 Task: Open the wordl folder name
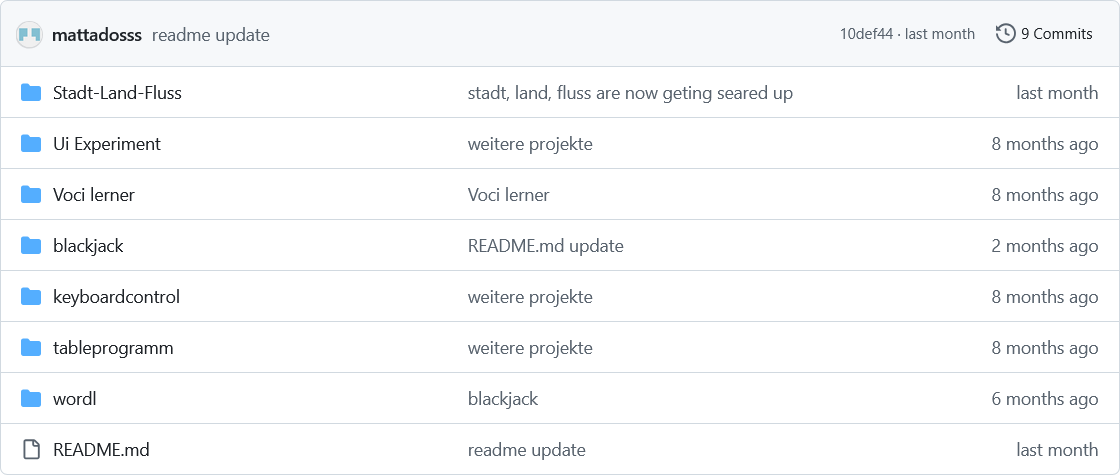coord(74,399)
